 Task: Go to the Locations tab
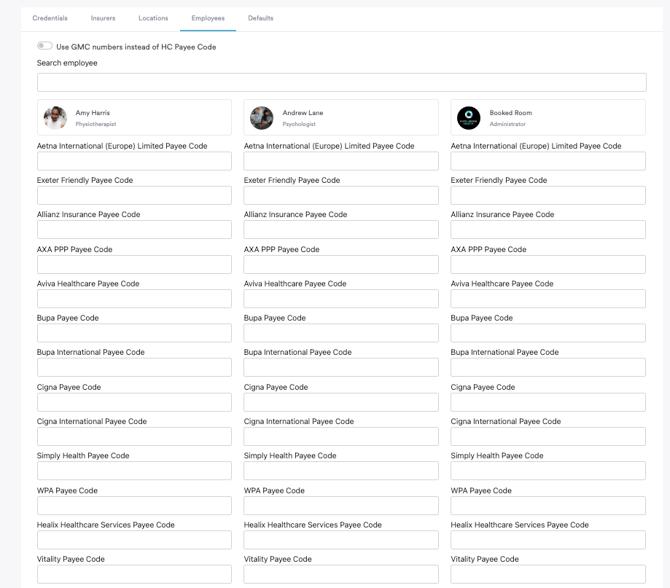pos(153,18)
